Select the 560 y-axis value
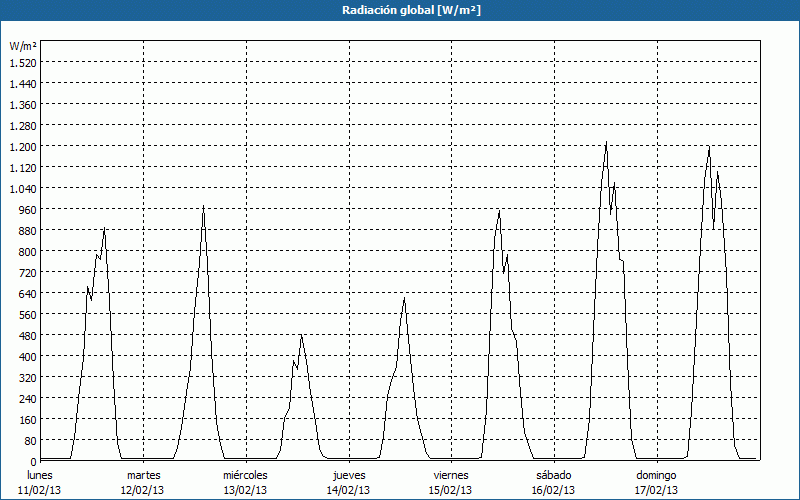 [x=28, y=315]
